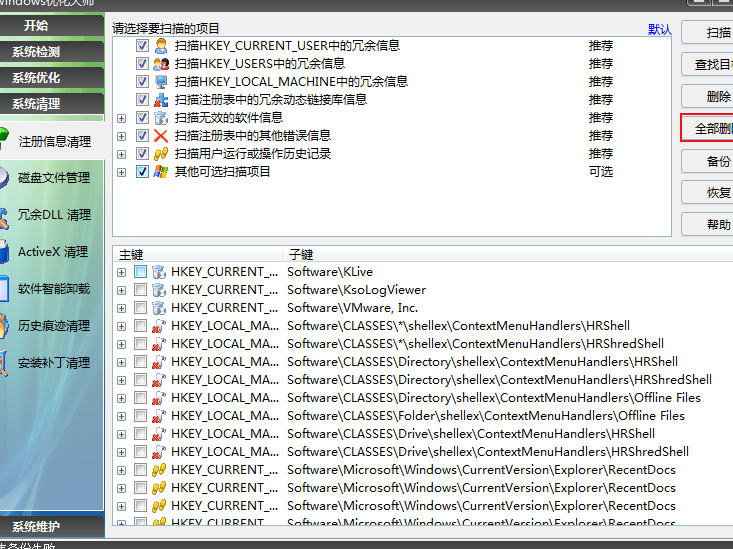Click the 默认 link
Viewport: 733px width, 549px height.
click(660, 30)
